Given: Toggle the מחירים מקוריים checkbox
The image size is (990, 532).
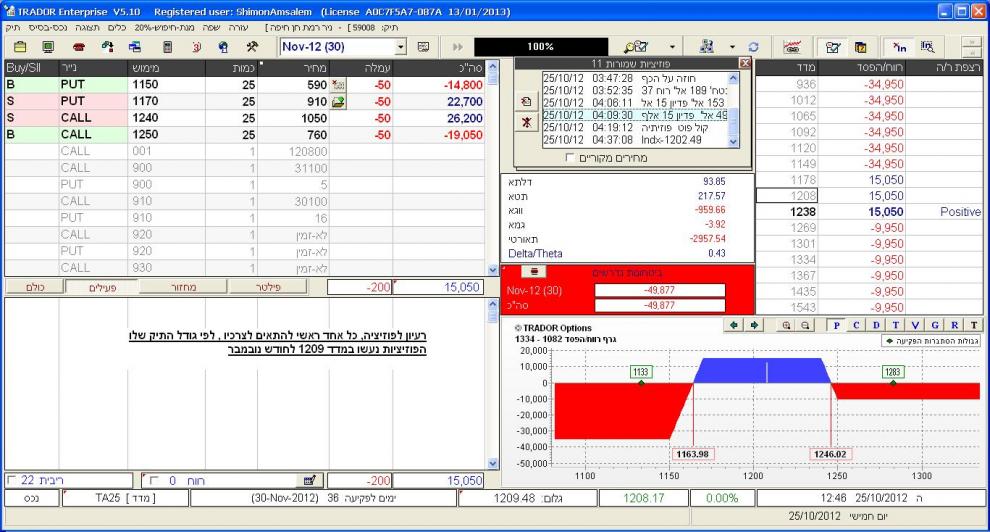Looking at the screenshot, I should pos(570,157).
